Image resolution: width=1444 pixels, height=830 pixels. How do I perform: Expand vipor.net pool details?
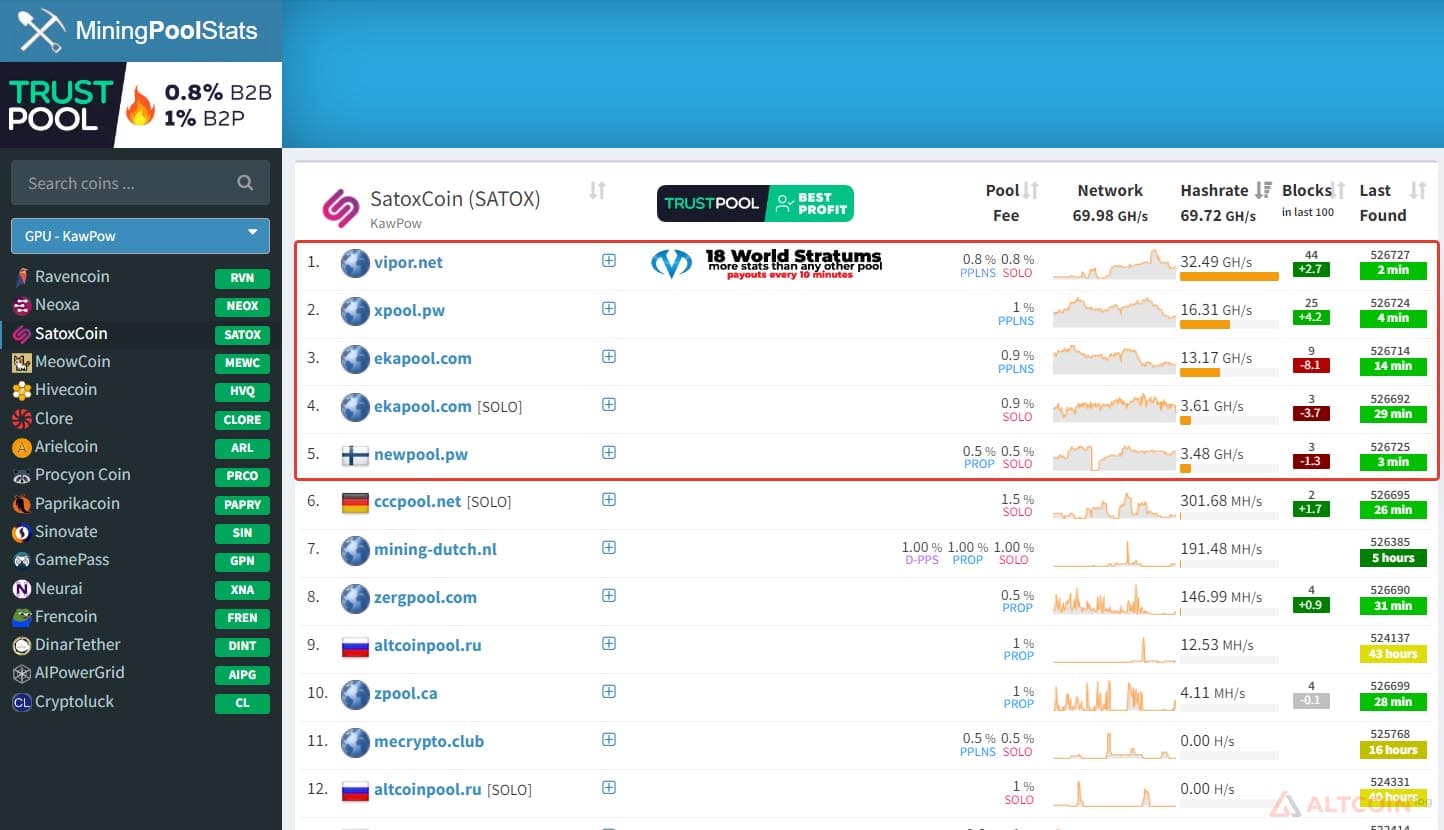click(608, 261)
